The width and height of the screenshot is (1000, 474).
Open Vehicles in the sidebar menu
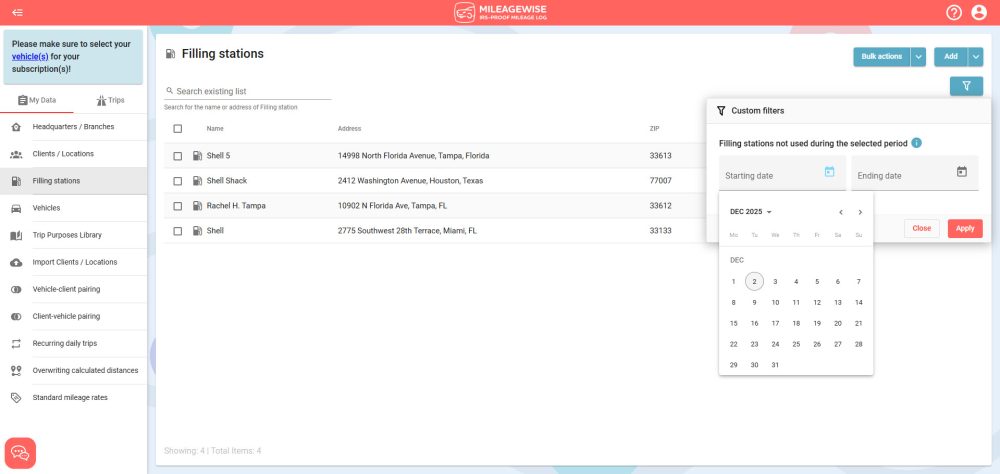click(46, 208)
